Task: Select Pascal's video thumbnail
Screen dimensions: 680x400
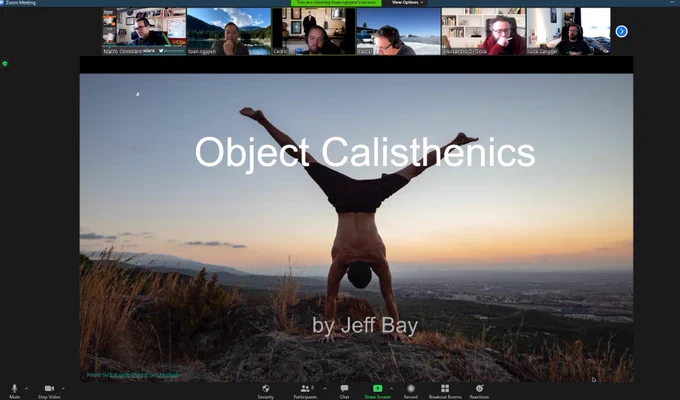Action: (x=399, y=31)
